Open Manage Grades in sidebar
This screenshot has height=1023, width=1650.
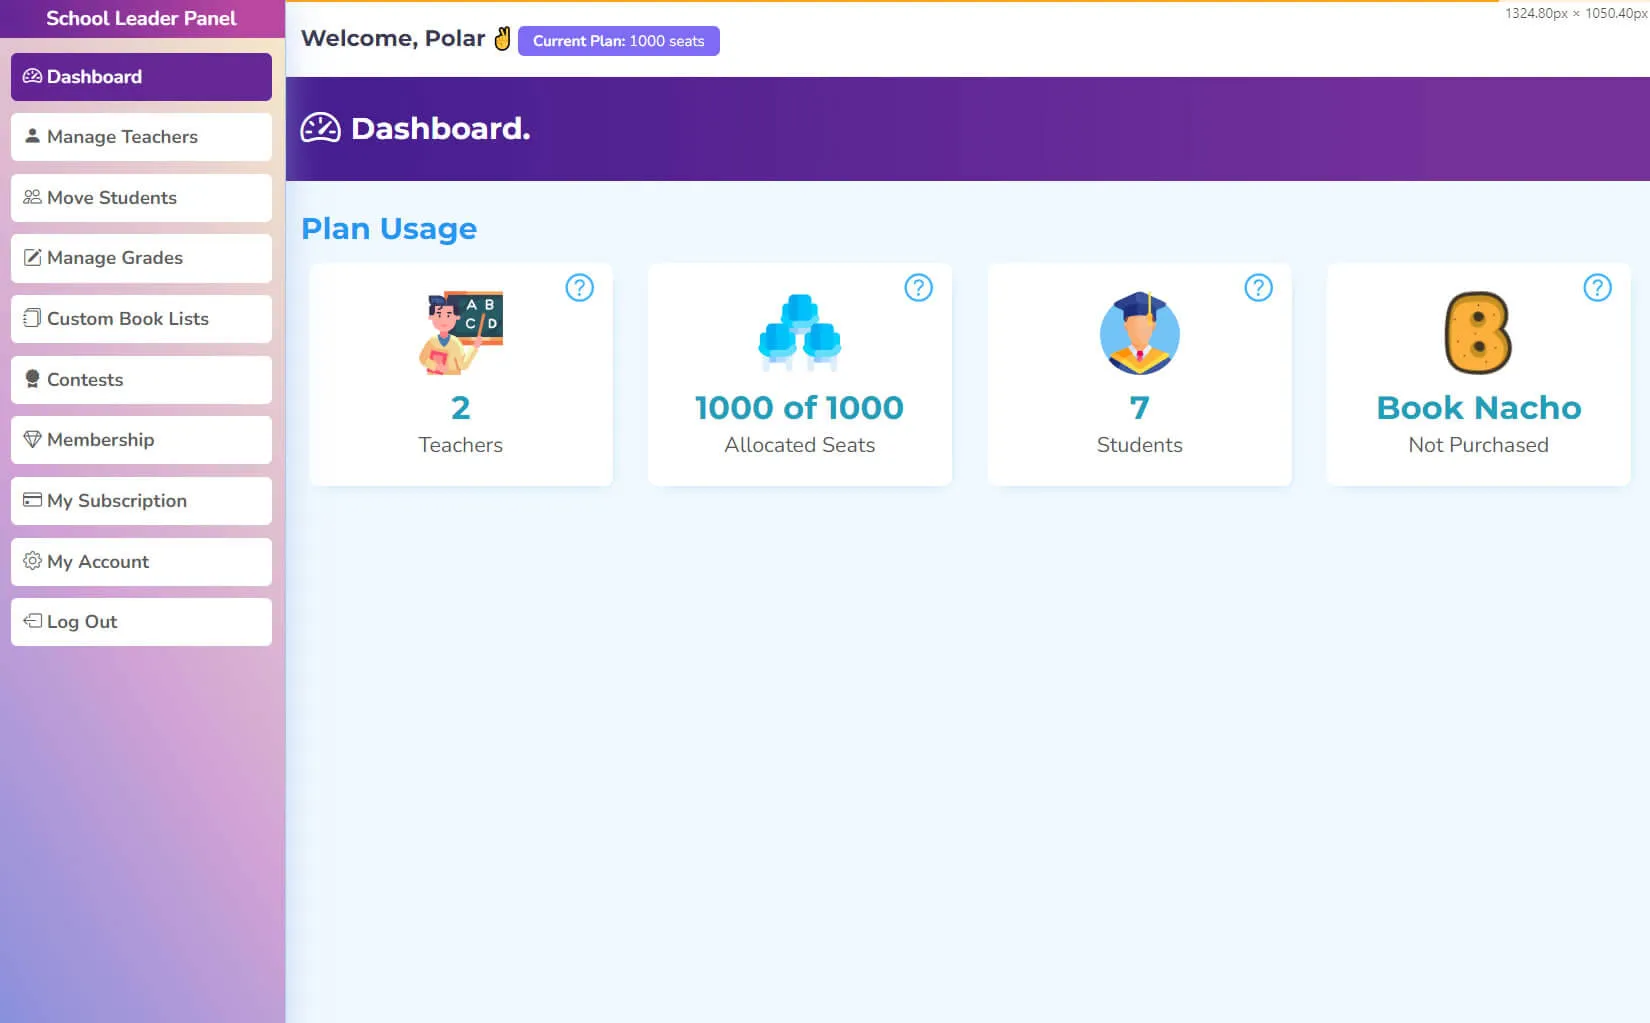click(x=141, y=258)
